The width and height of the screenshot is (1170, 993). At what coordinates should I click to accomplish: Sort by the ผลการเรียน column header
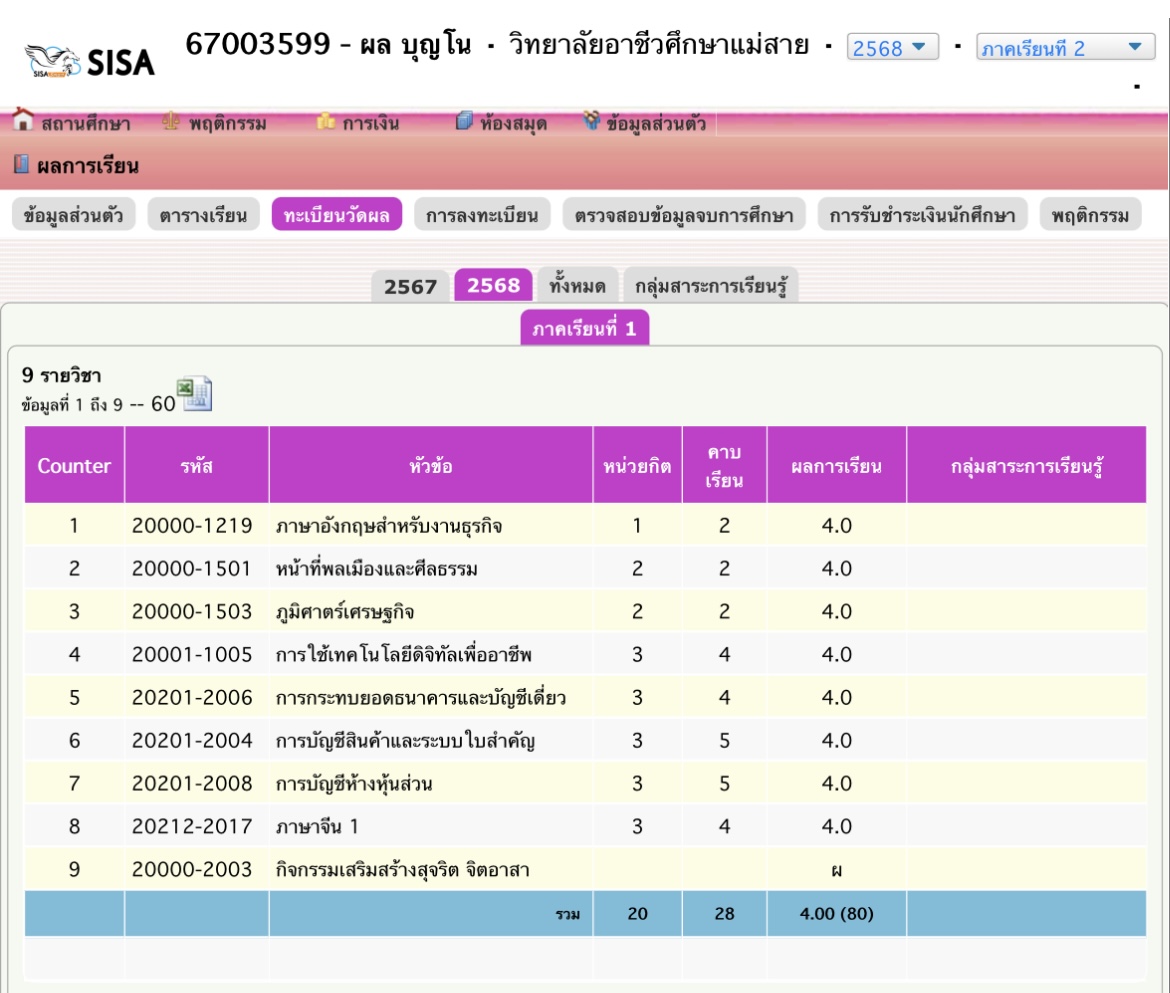click(836, 465)
